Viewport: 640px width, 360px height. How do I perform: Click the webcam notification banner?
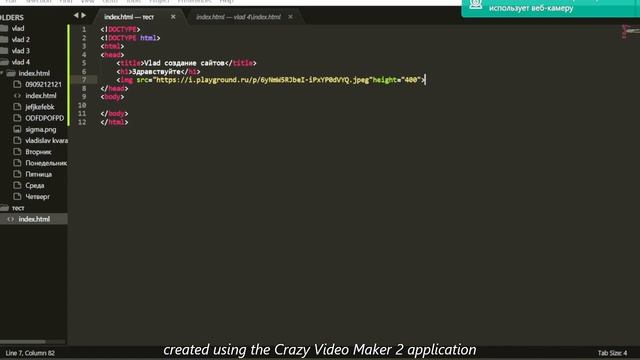tap(551, 8)
